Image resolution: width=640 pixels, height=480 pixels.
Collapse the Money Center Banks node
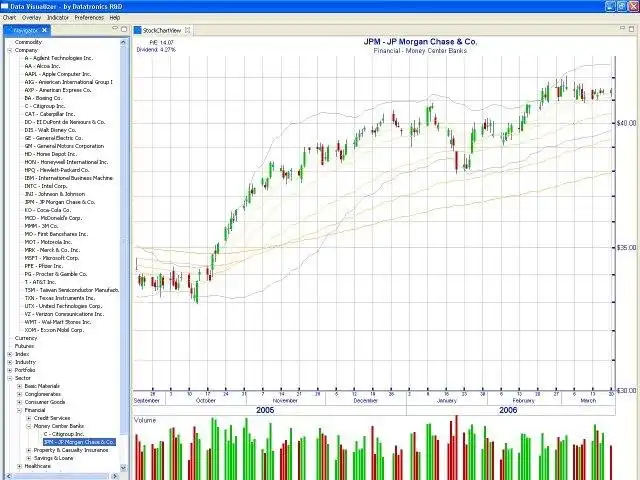tap(29, 426)
